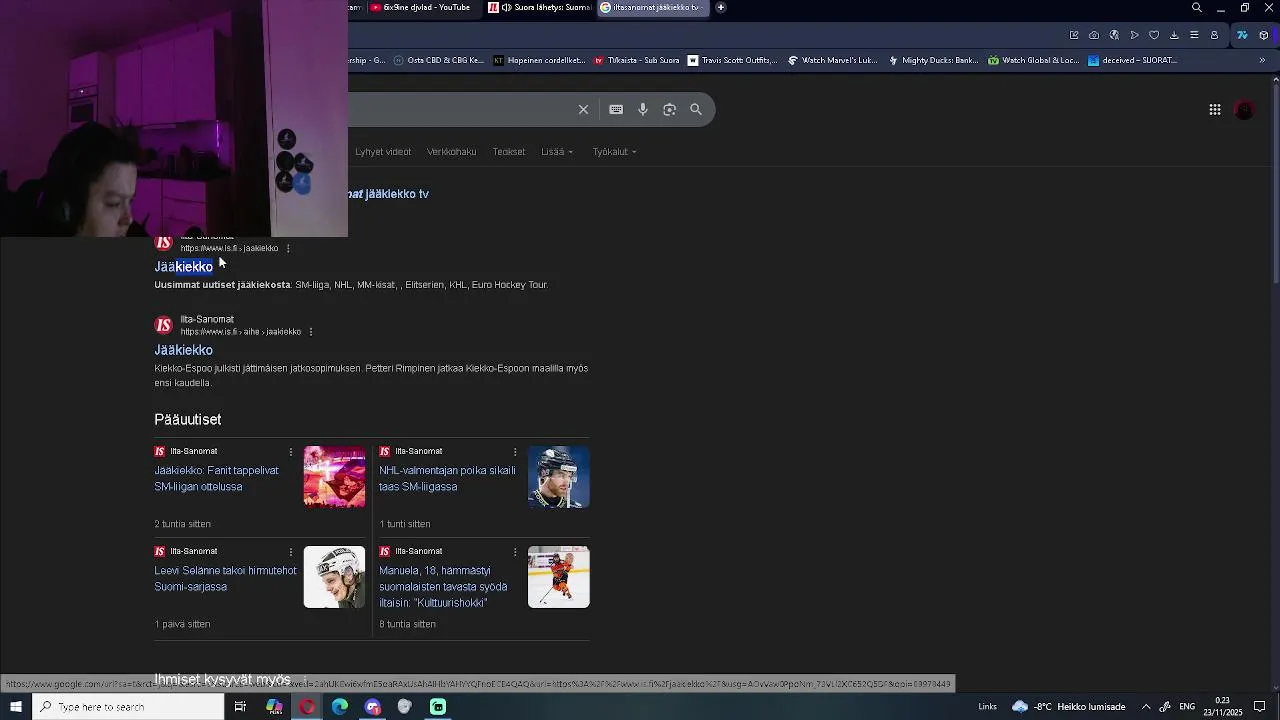This screenshot has height=720, width=1280.
Task: Open Microsoft Edge from the taskbar
Action: (x=340, y=707)
